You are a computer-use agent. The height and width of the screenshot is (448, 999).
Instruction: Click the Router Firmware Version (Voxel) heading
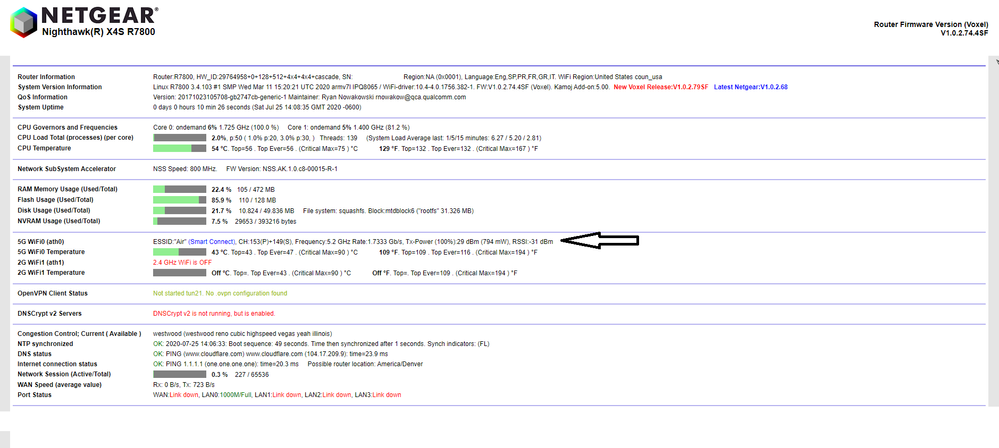(x=930, y=24)
